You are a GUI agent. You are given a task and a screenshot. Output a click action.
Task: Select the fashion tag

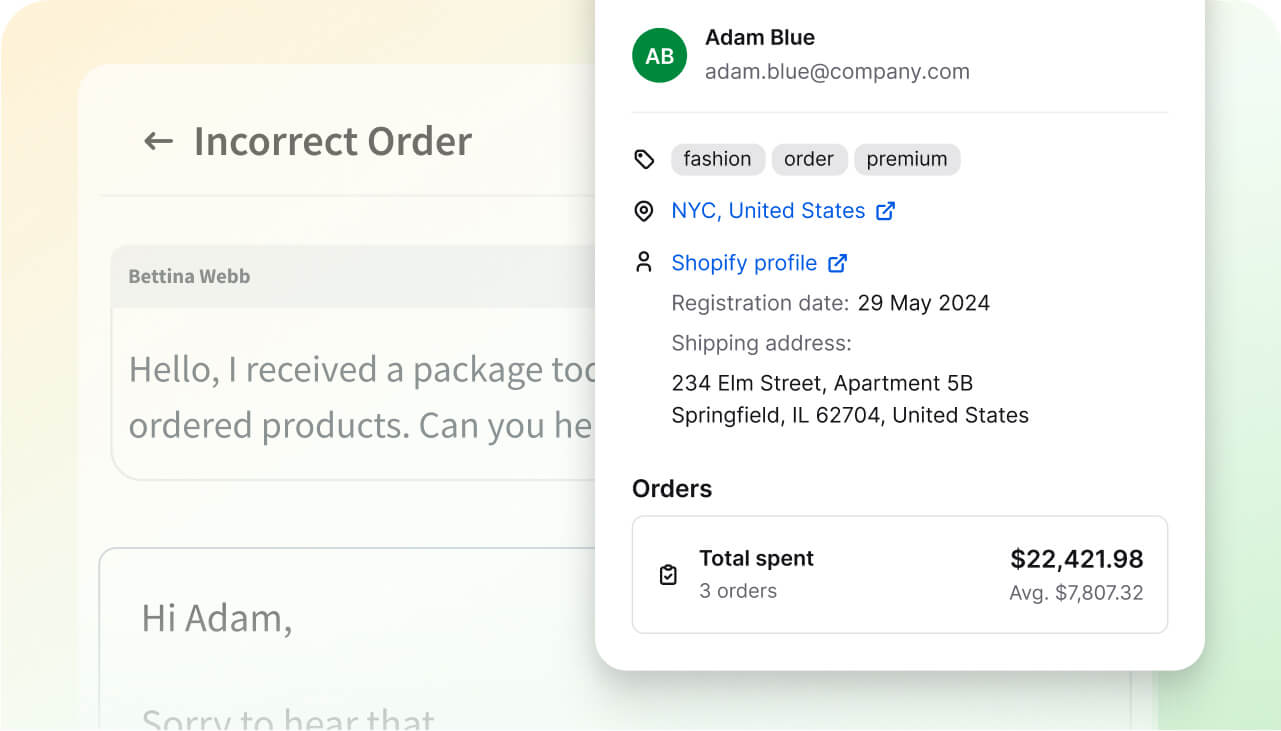[x=717, y=158]
